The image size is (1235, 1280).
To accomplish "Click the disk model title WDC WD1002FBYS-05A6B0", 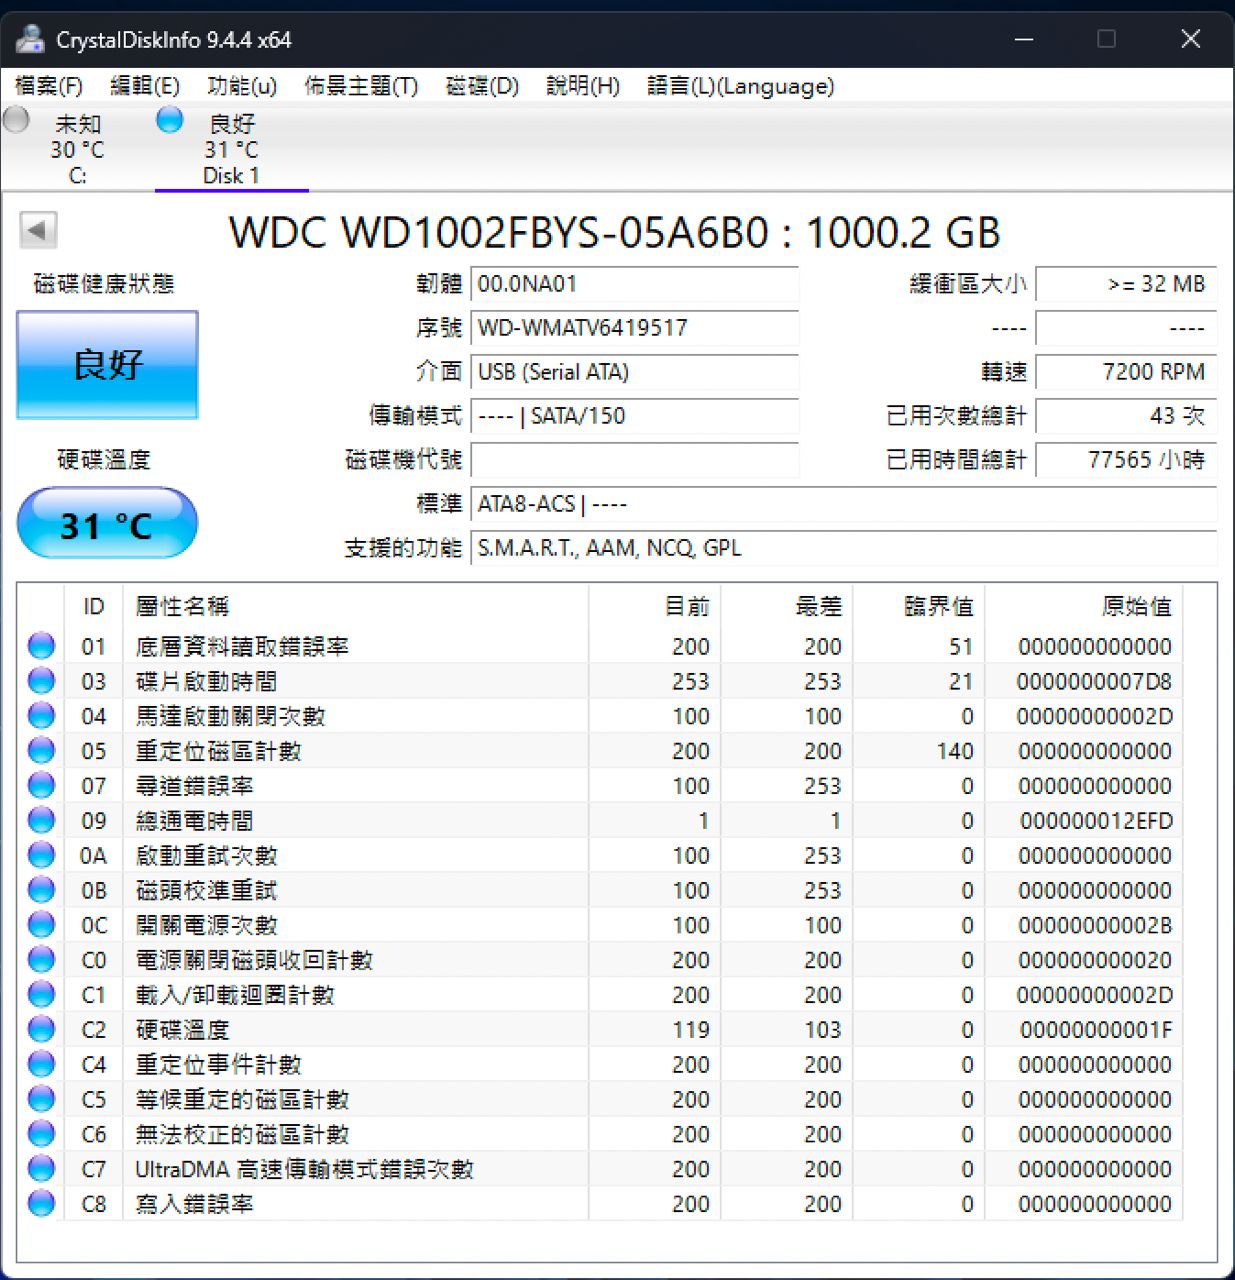I will 615,232.
